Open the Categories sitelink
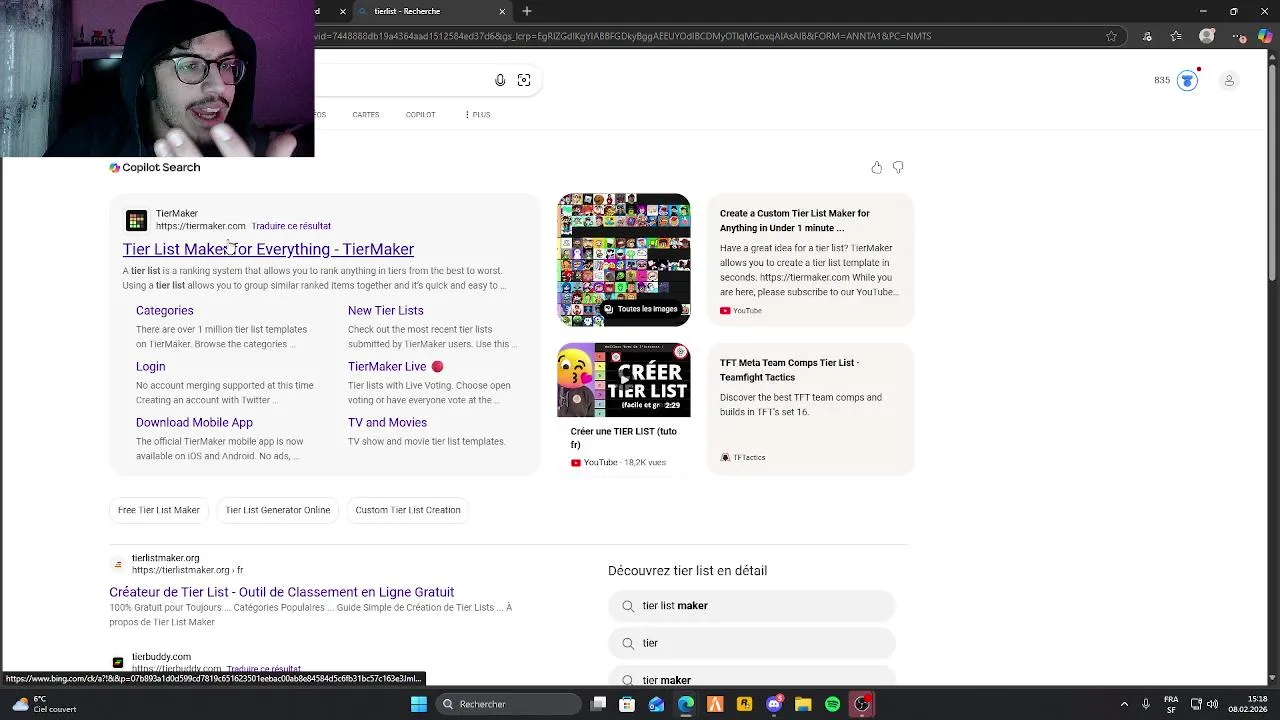This screenshot has width=1280, height=720. coord(165,311)
